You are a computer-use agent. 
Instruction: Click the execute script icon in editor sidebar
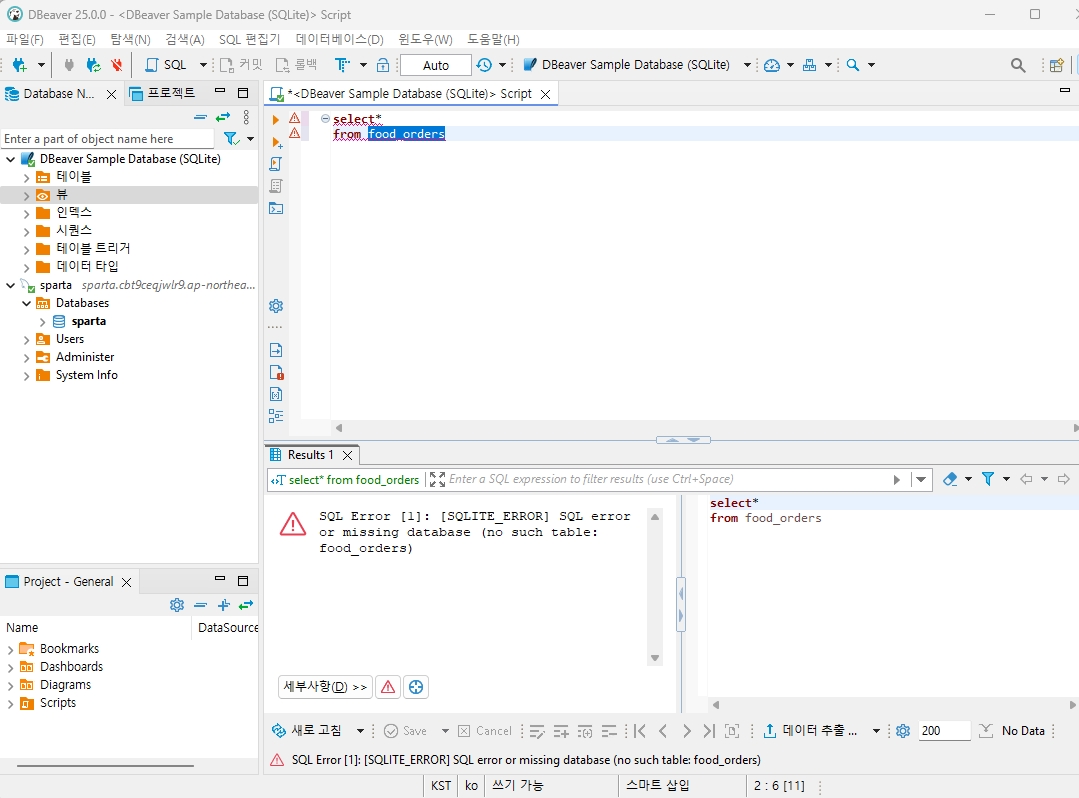coord(276,164)
